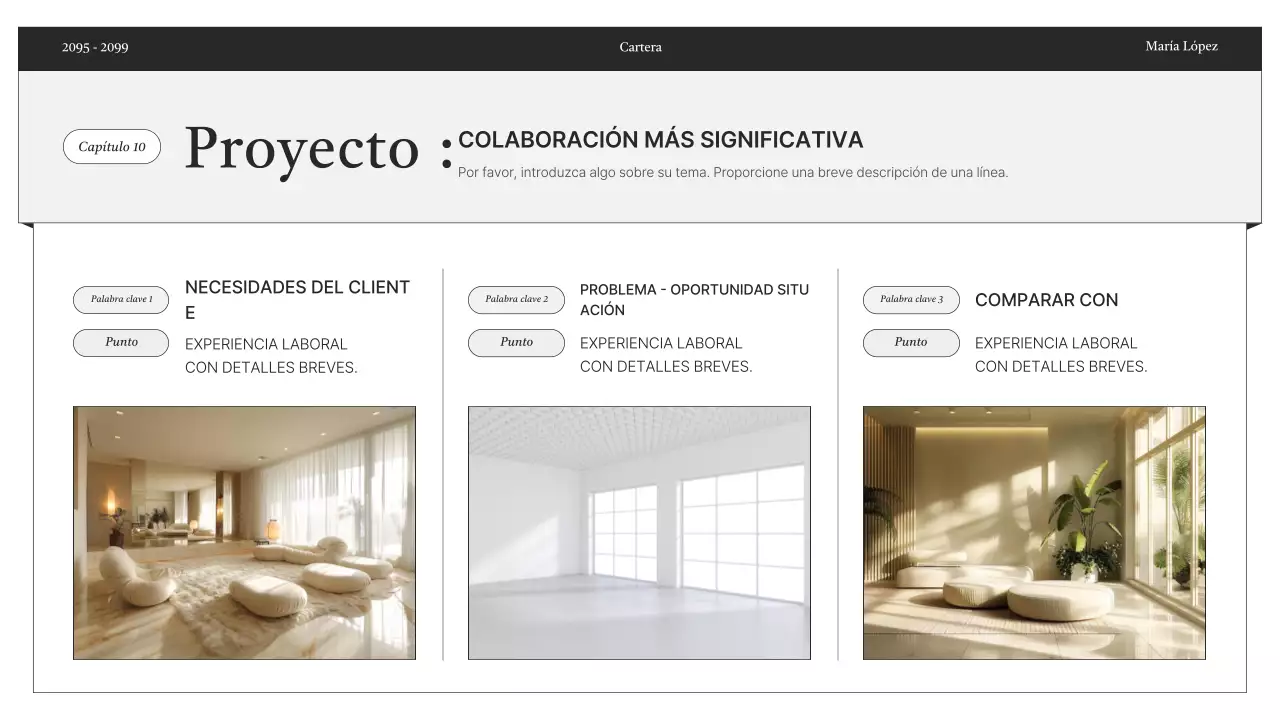Open the lounge chairs interior photo

tap(243, 532)
